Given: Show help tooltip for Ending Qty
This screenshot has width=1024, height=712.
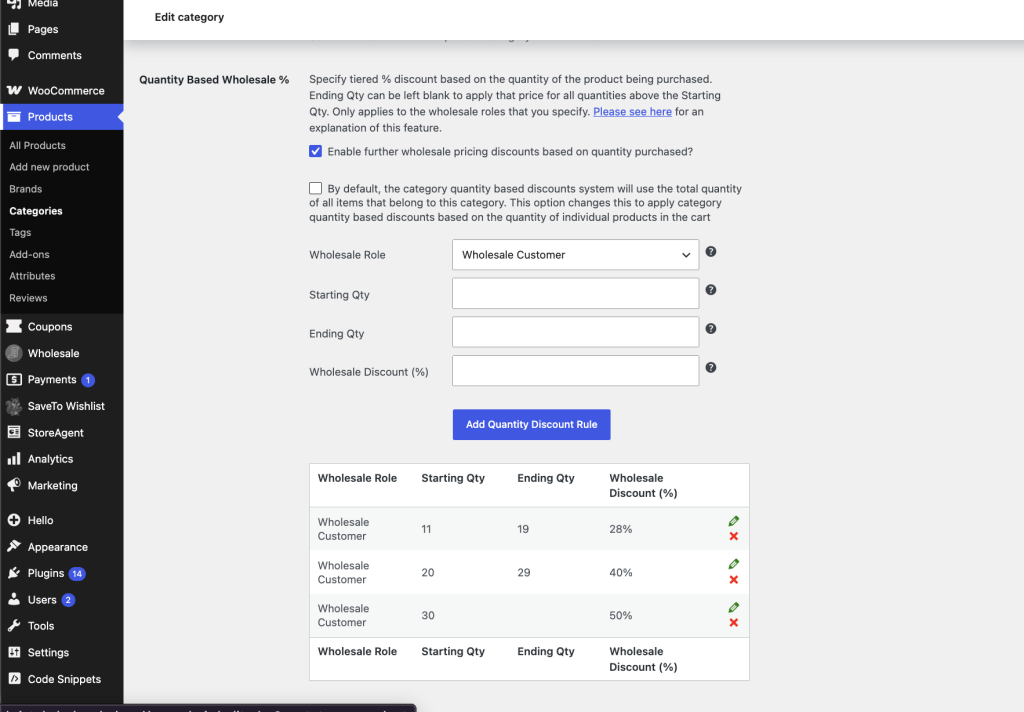Looking at the screenshot, I should pos(711,329).
